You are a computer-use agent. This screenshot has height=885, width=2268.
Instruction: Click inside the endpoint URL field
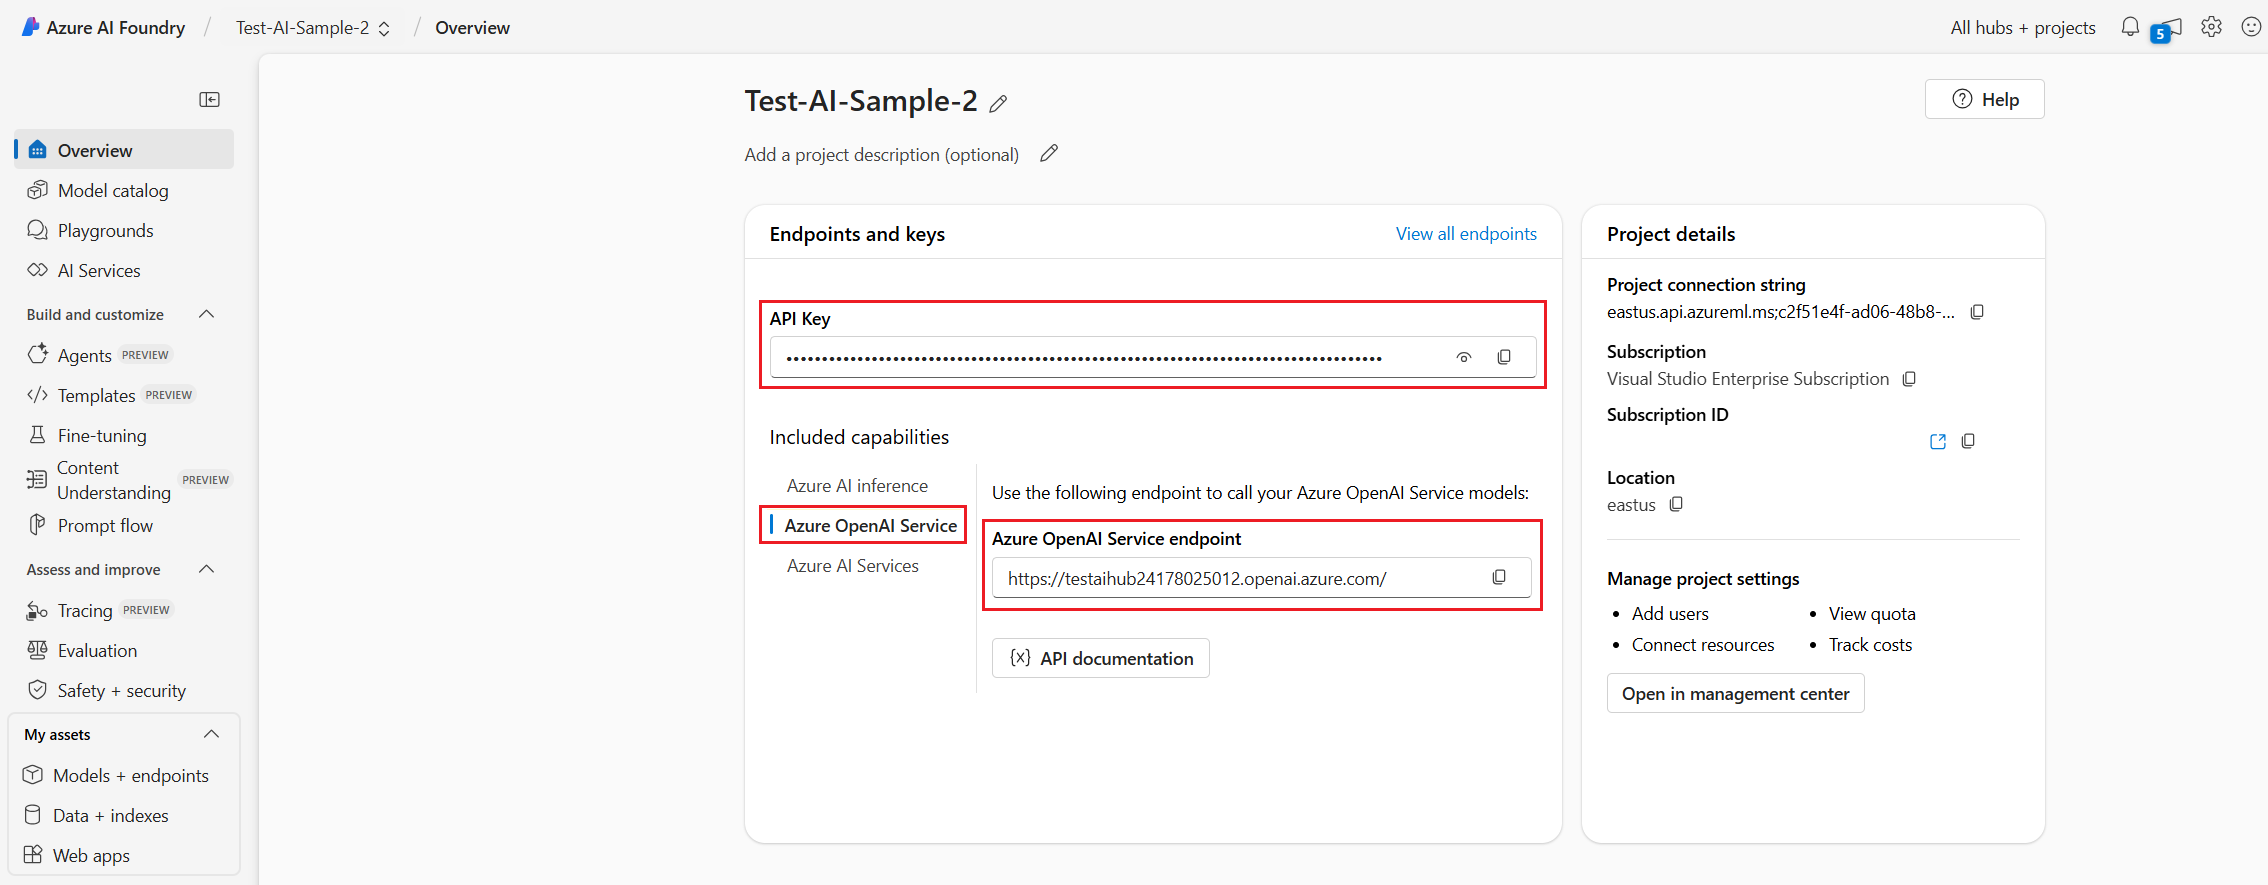(1200, 577)
